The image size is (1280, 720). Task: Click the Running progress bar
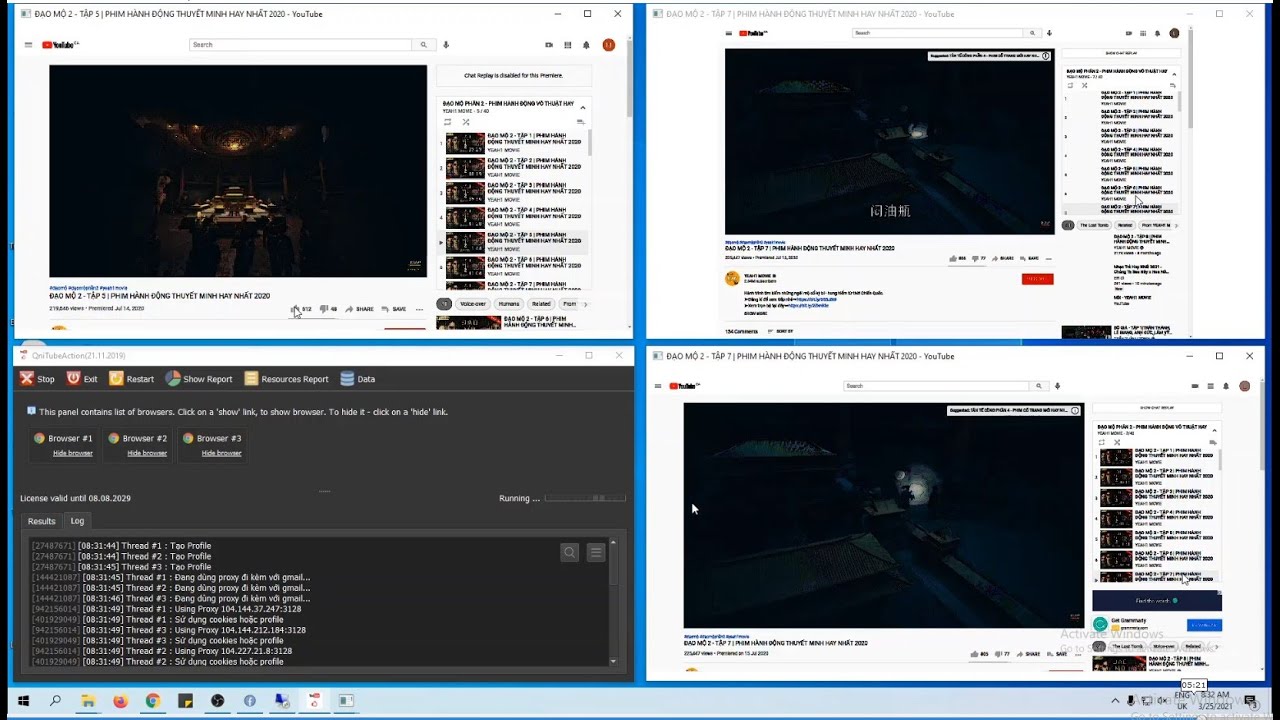click(585, 498)
